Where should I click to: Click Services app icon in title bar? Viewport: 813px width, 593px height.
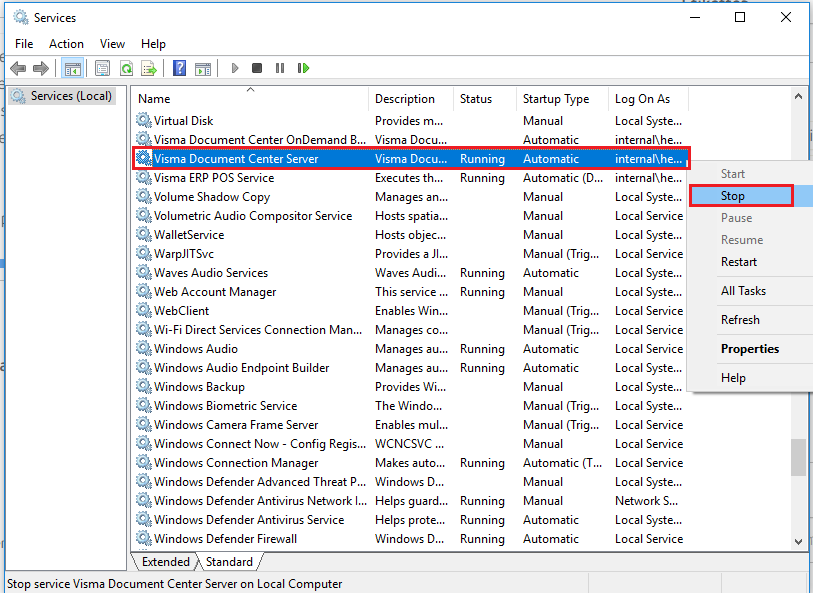click(21, 18)
